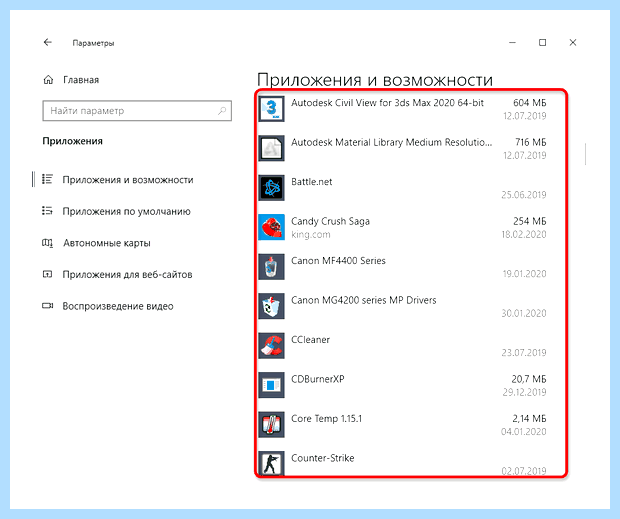This screenshot has width=620, height=519.
Task: Click the Главная home icon
Action: [x=48, y=80]
